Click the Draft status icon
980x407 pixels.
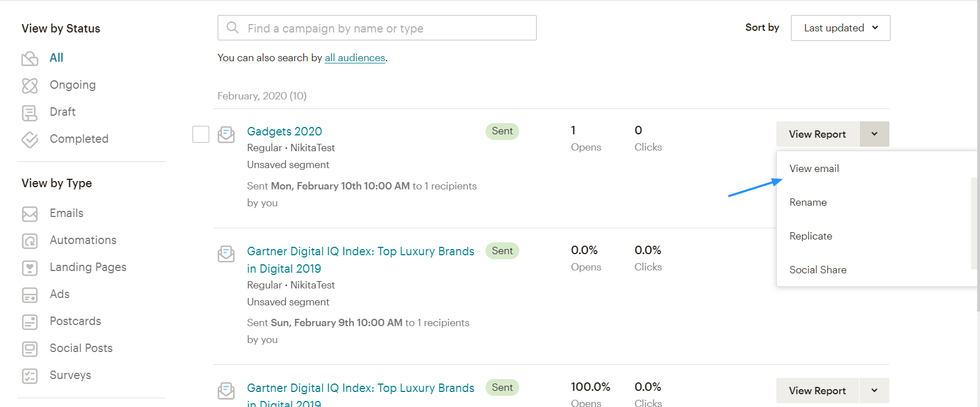pos(30,112)
